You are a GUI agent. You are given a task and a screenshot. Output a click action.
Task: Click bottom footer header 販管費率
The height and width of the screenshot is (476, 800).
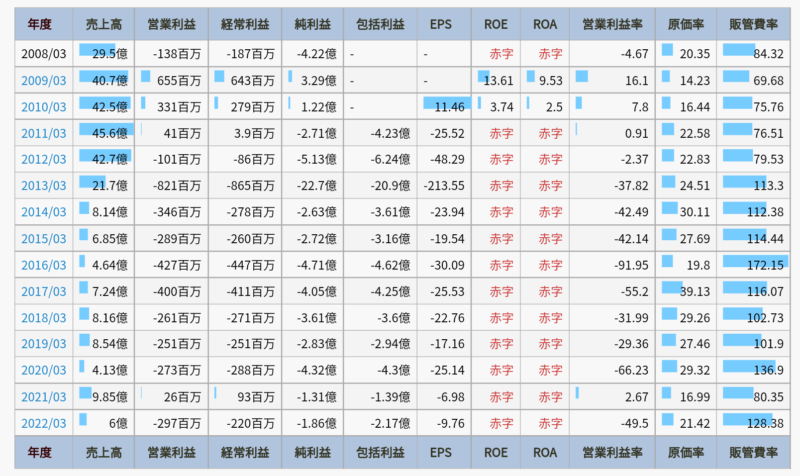point(754,453)
